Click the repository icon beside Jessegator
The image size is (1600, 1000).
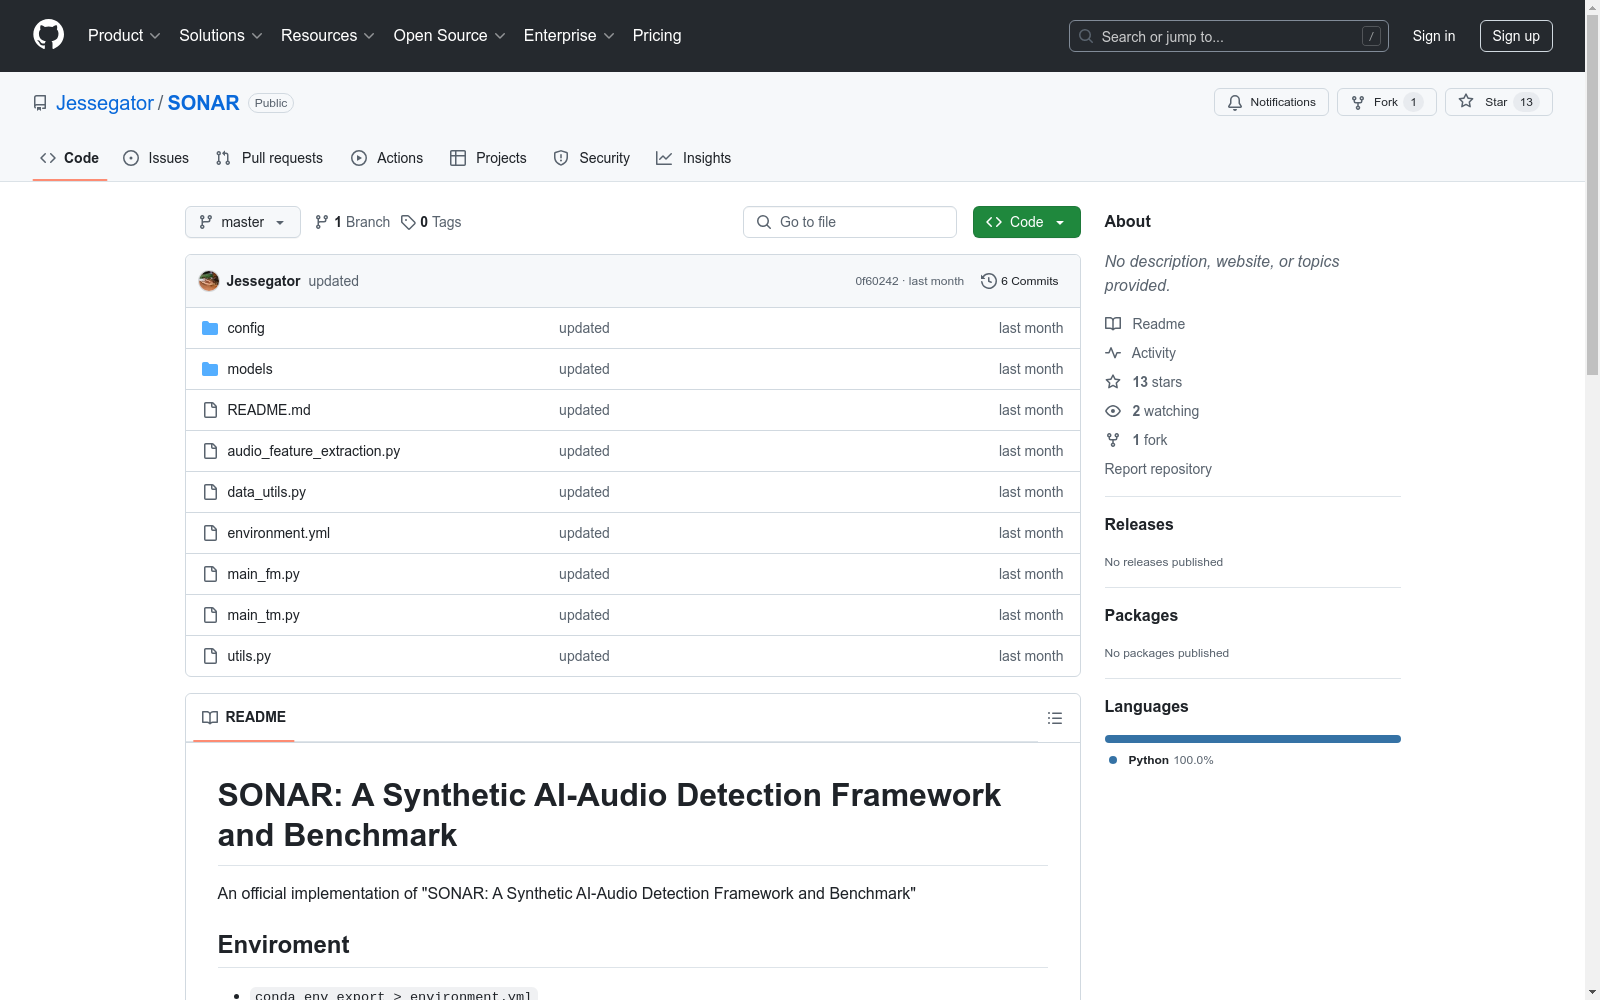(40, 103)
